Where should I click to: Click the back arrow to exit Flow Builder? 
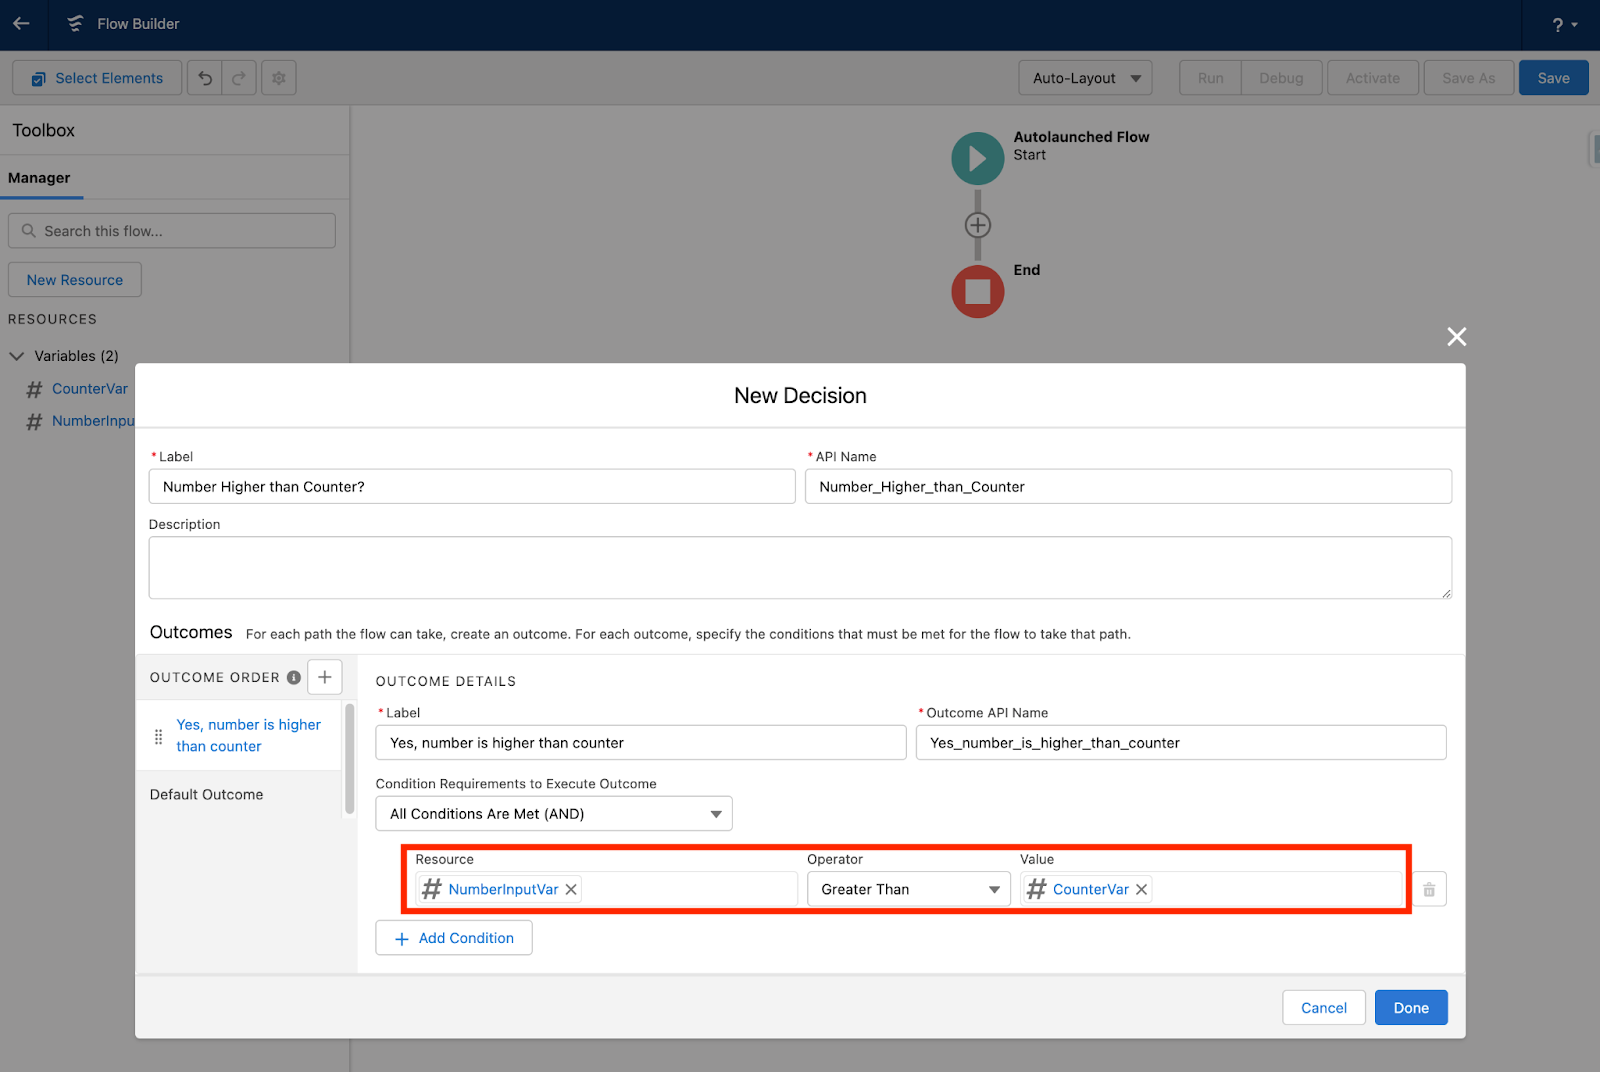pyautogui.click(x=21, y=24)
